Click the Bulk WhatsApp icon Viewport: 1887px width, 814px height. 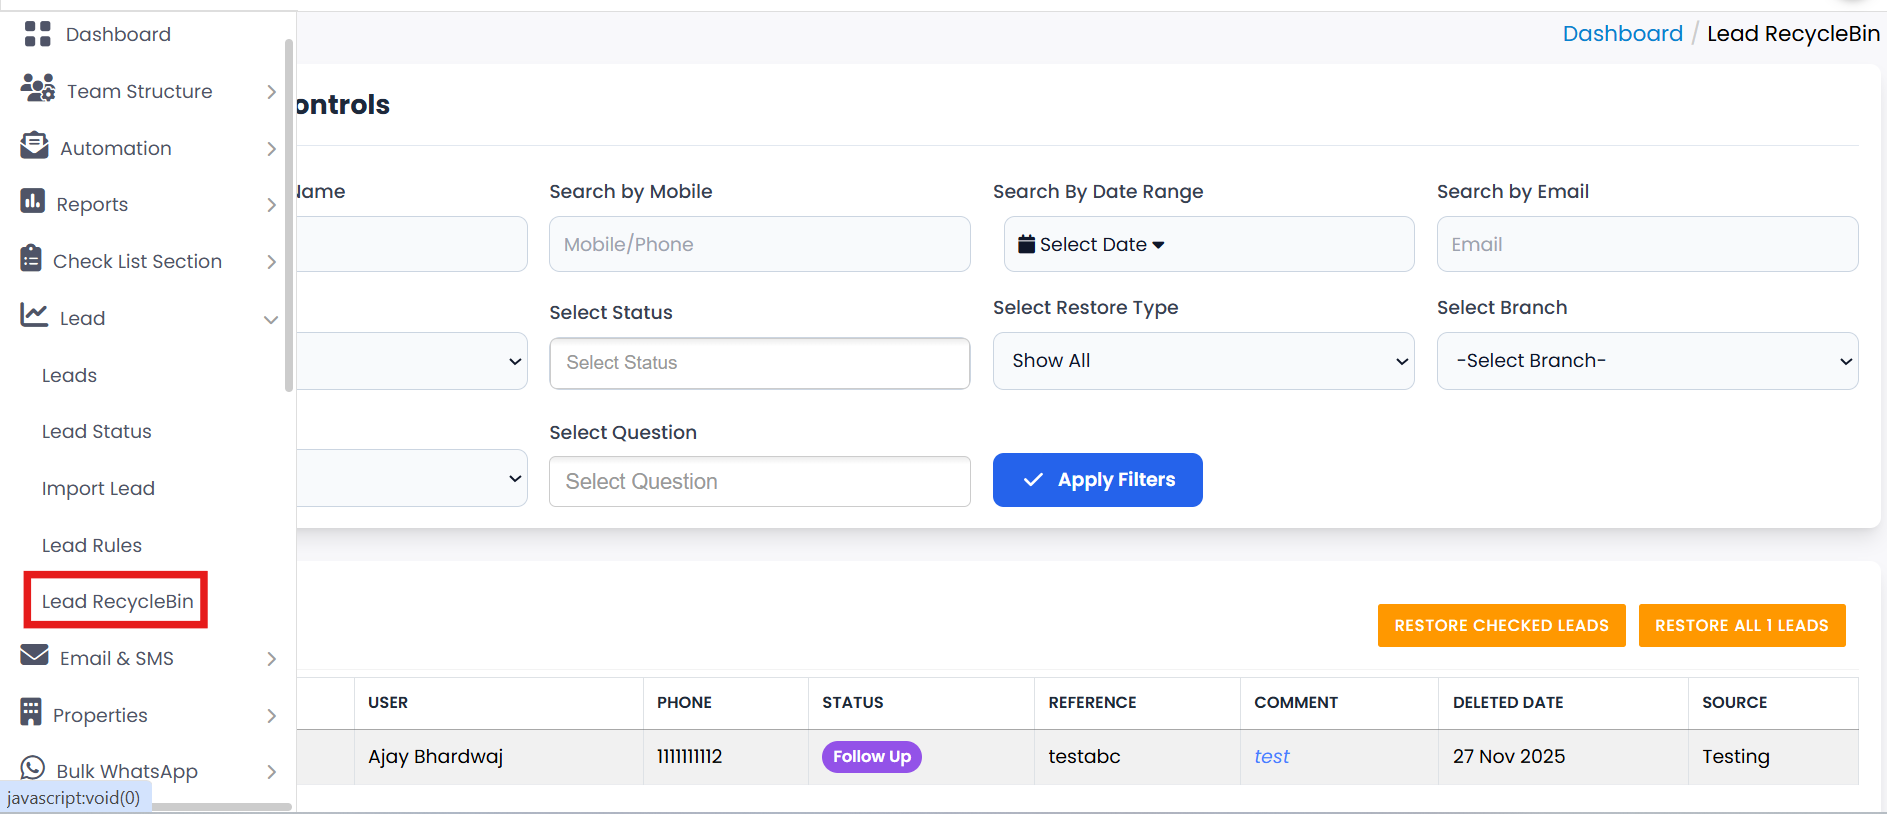33,768
